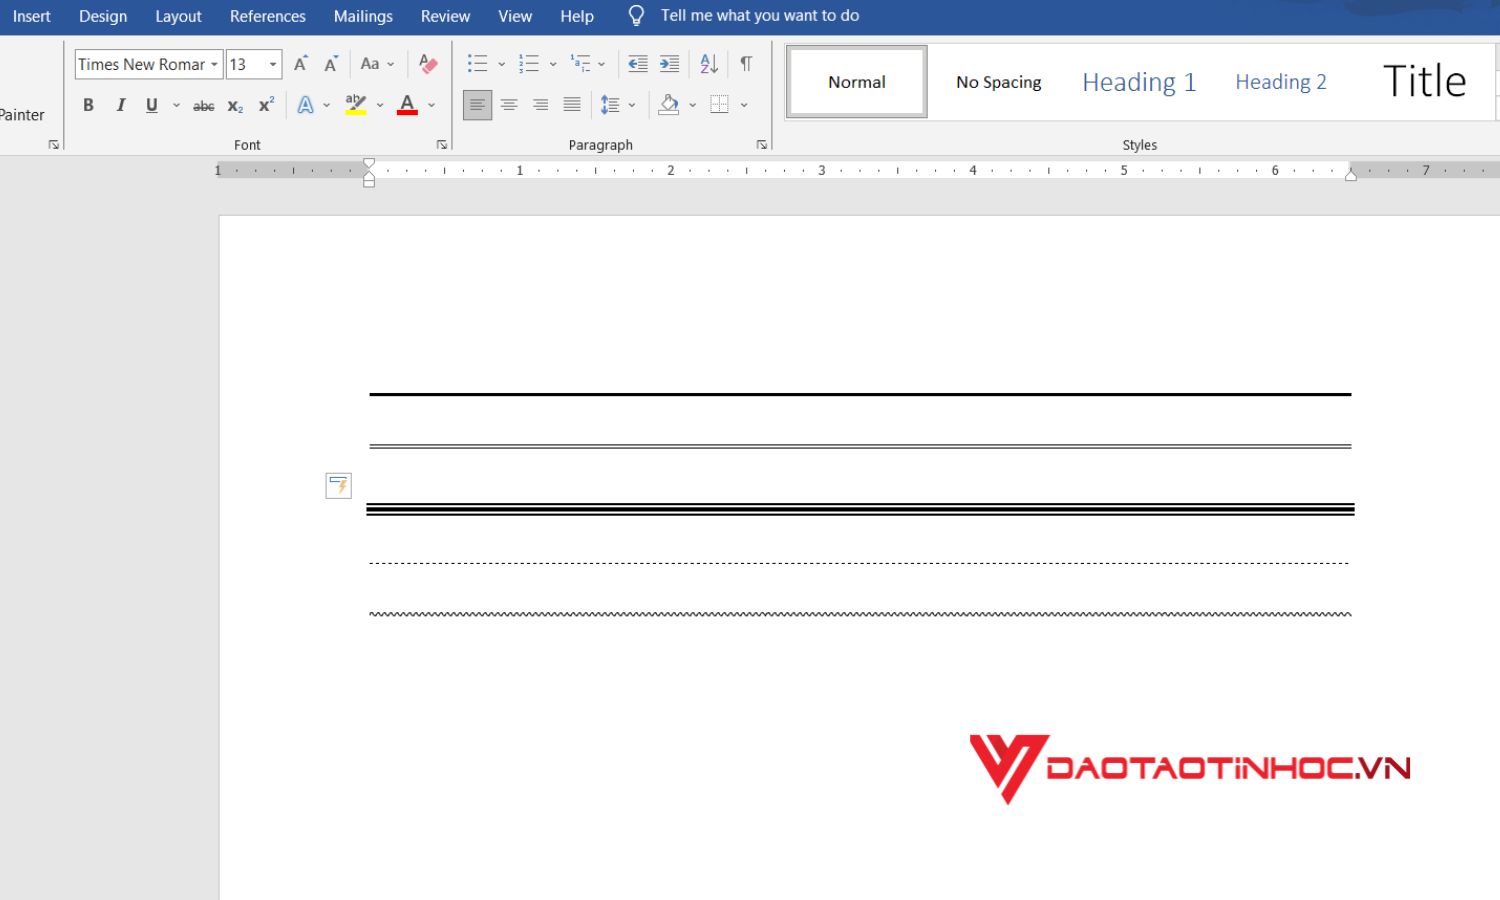The height and width of the screenshot is (900, 1500).
Task: Switch to the References tab
Action: 267,16
